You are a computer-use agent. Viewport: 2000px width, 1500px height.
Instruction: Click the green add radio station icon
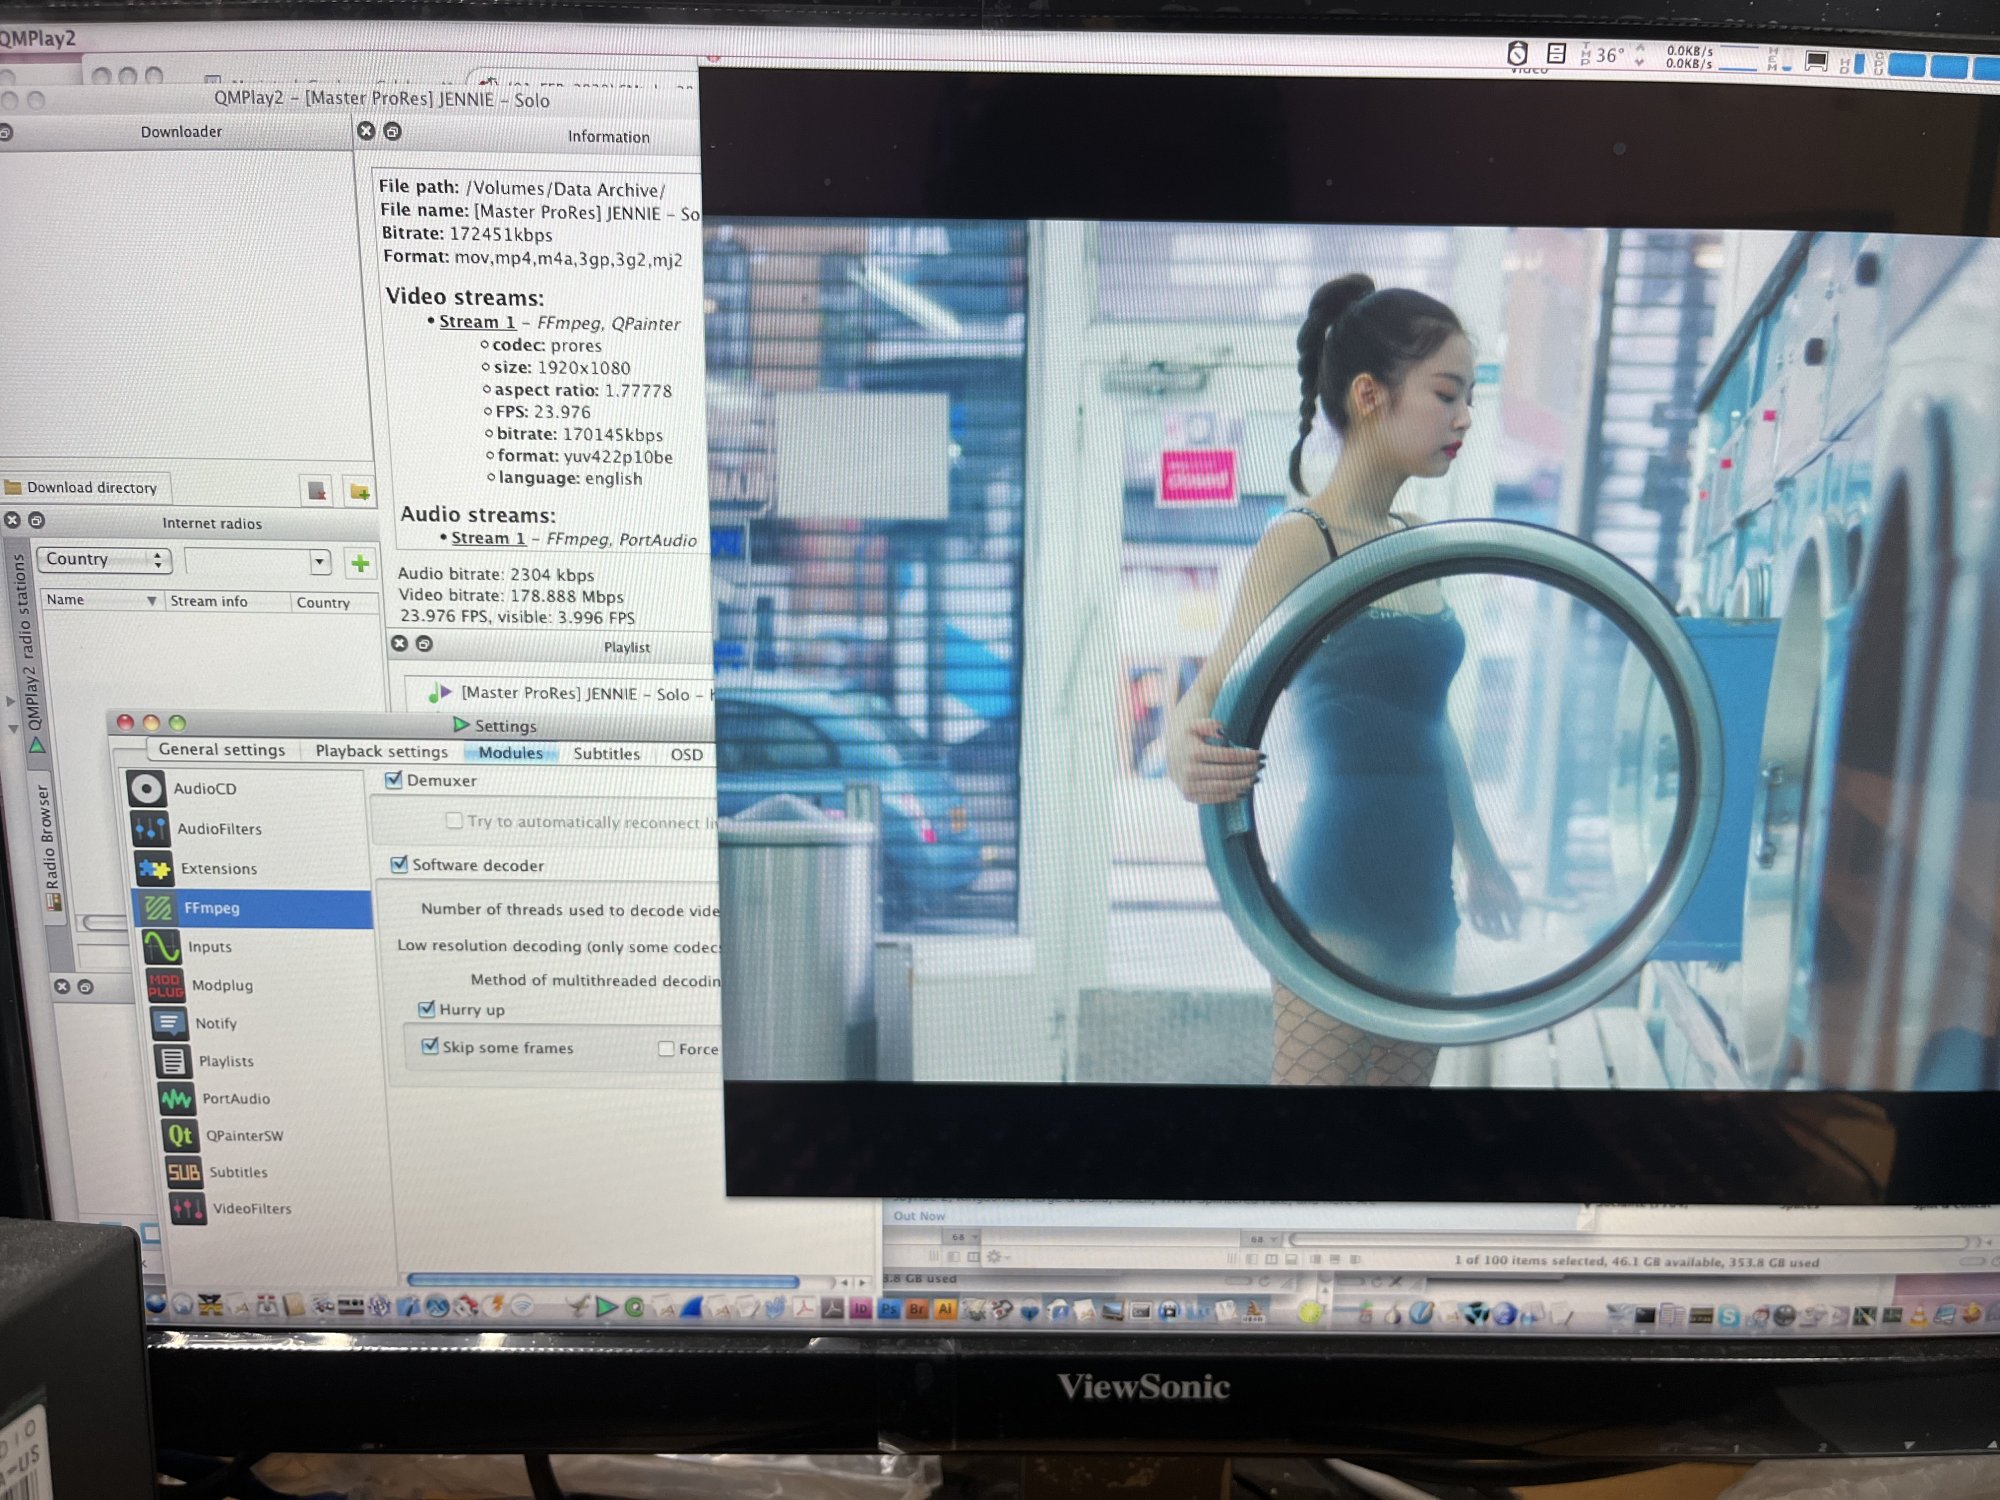pos(360,563)
